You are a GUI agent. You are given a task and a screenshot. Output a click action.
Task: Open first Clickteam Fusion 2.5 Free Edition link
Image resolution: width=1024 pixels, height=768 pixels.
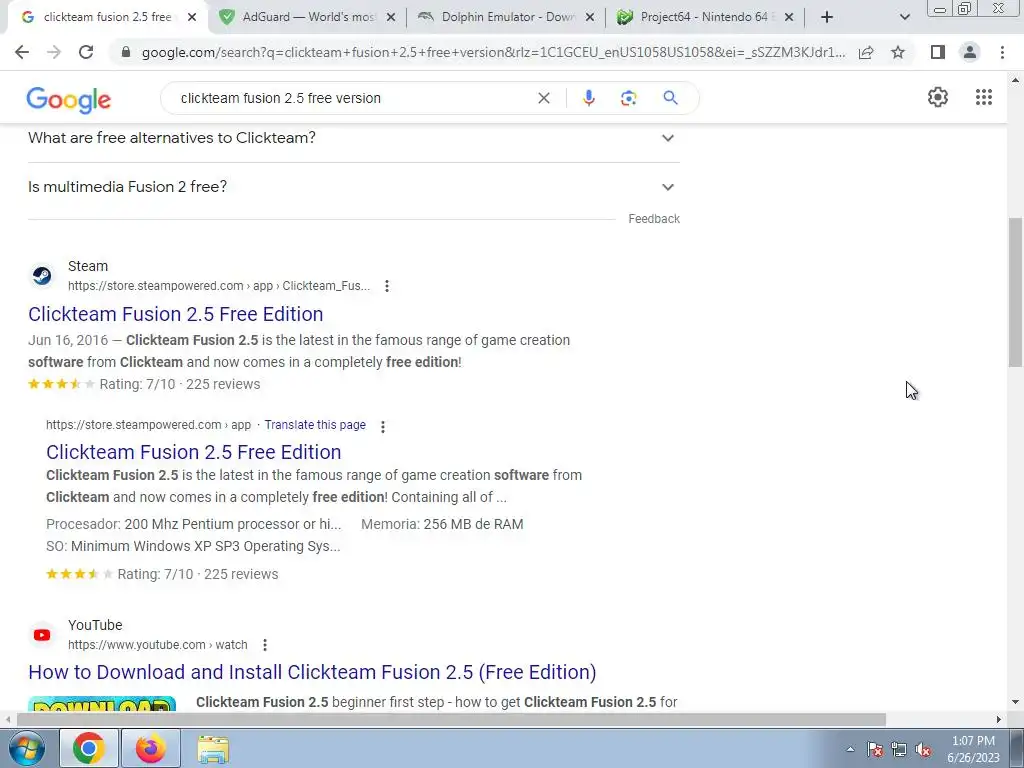tap(176, 314)
